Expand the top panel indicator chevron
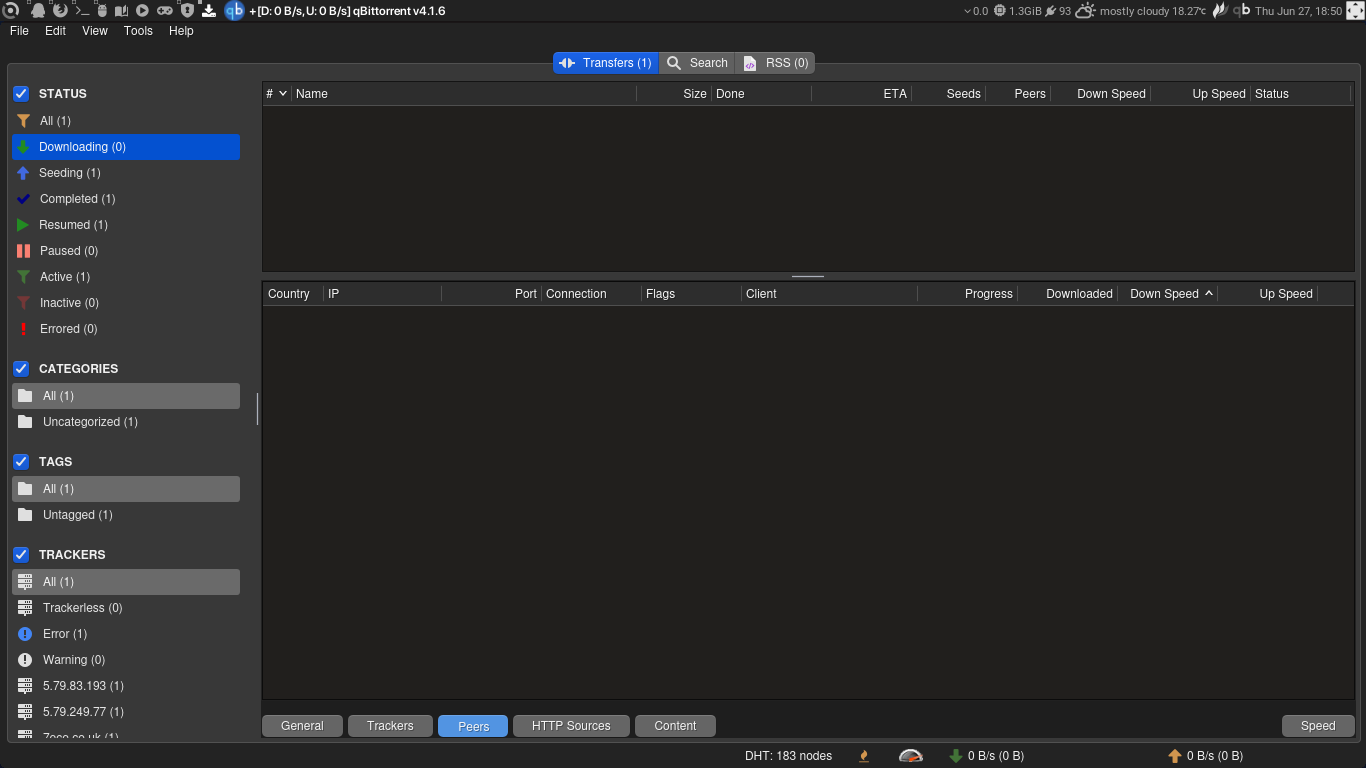The width and height of the screenshot is (1366, 768). click(x=968, y=11)
